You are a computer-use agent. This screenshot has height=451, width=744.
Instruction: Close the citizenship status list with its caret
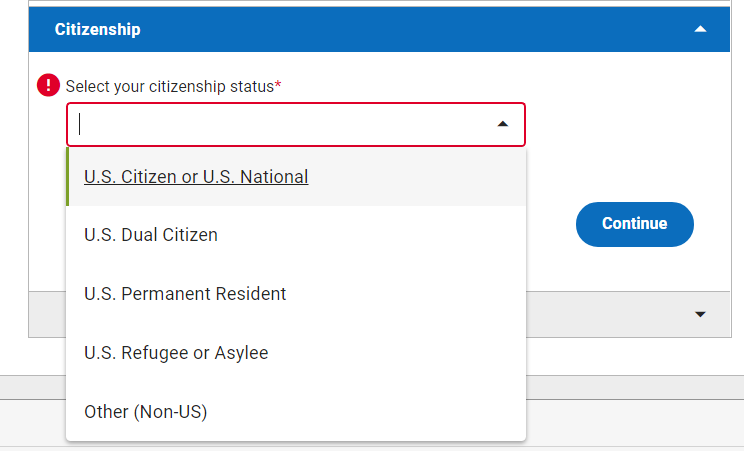click(503, 124)
